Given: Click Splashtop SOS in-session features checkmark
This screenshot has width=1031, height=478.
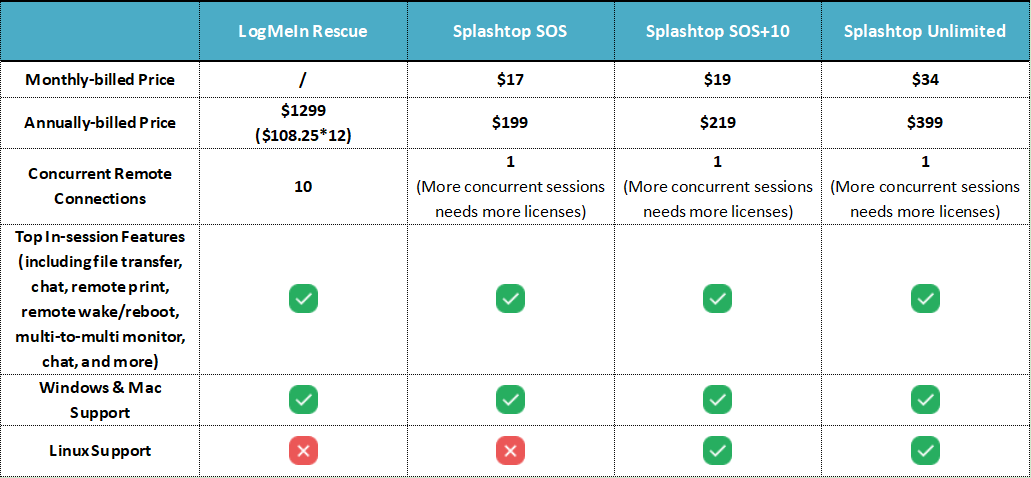Looking at the screenshot, I should [x=510, y=298].
